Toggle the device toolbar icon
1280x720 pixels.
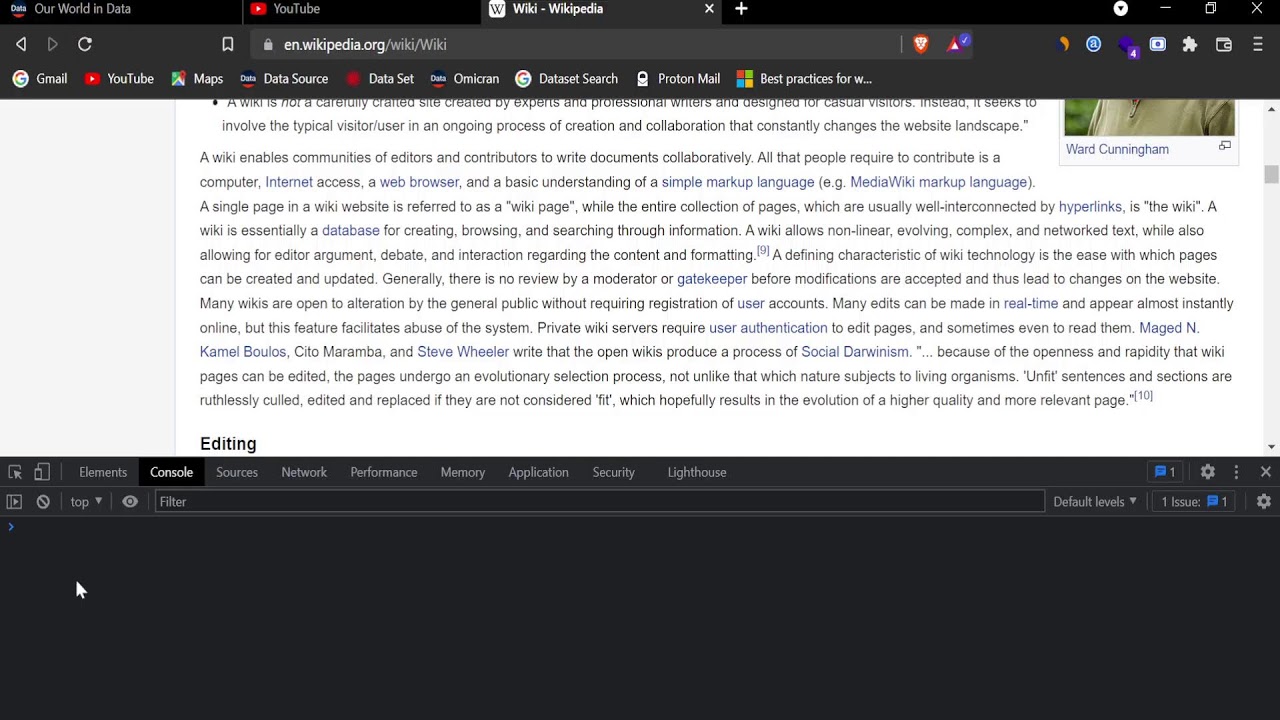pyautogui.click(x=42, y=472)
